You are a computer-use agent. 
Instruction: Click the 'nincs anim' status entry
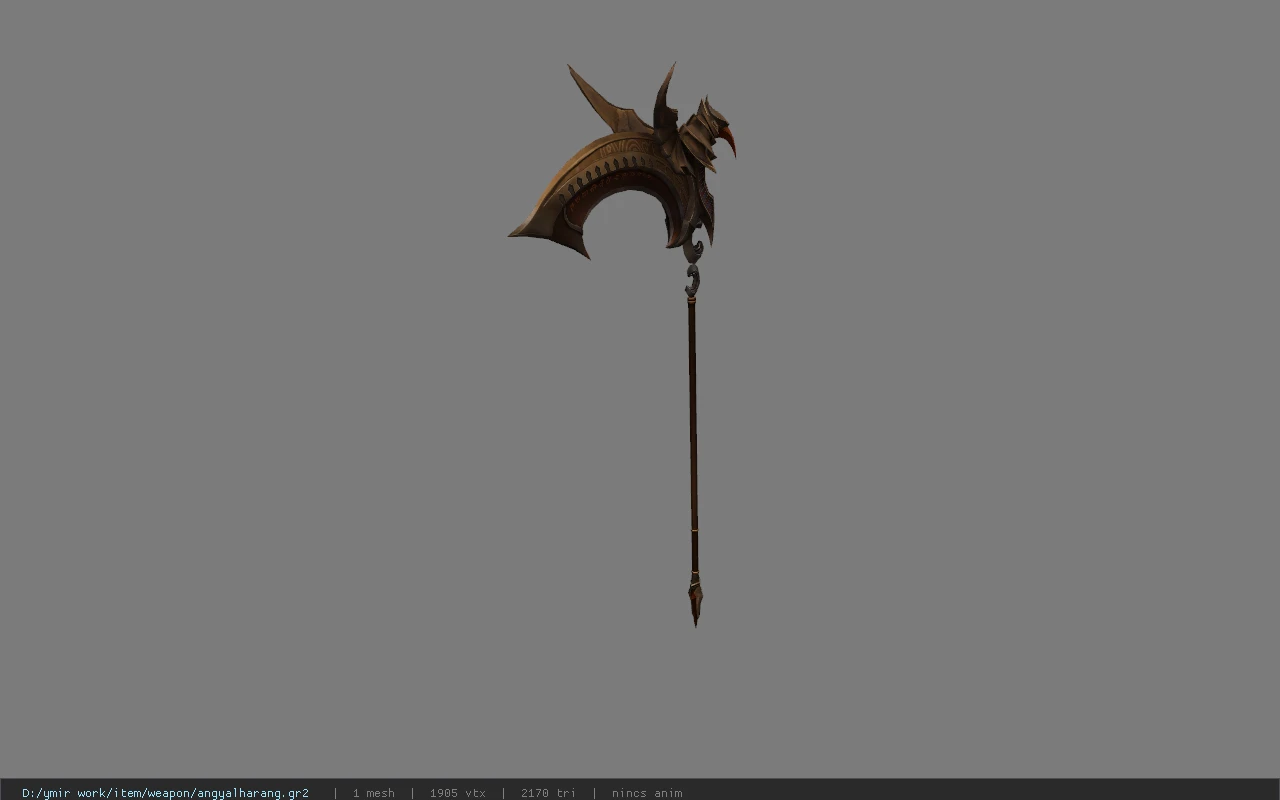pyautogui.click(x=647, y=793)
